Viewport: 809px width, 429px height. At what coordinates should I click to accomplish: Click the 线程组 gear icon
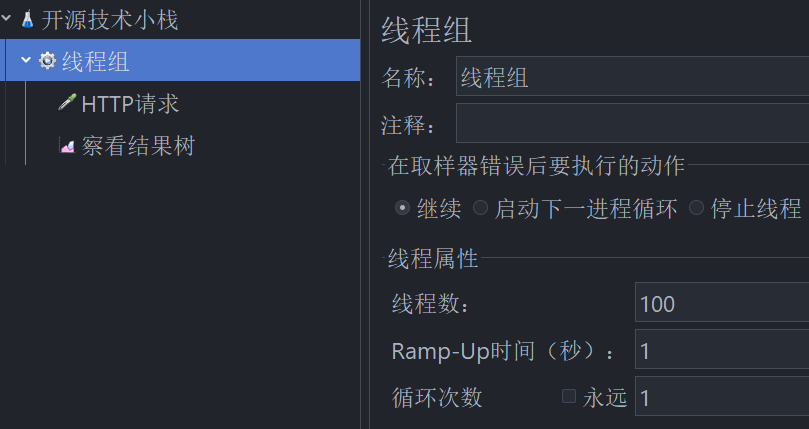click(47, 61)
